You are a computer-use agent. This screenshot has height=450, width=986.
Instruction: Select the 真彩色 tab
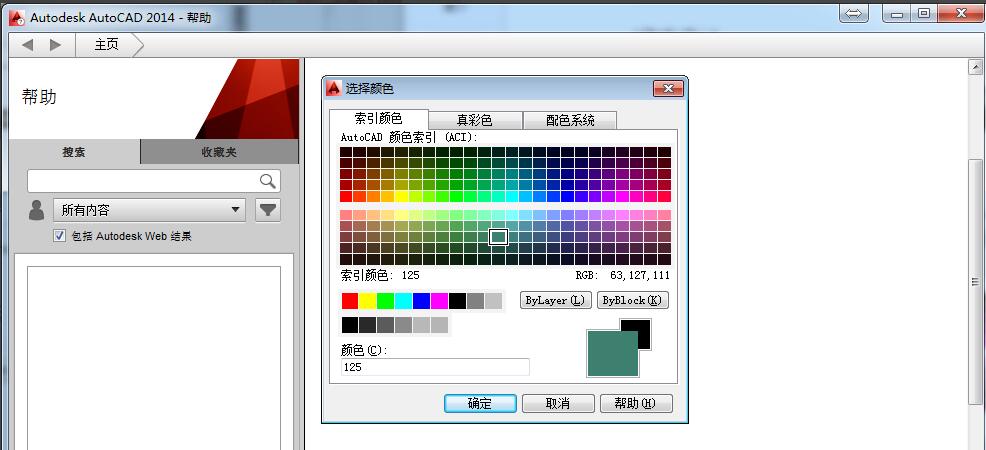pyautogui.click(x=475, y=120)
